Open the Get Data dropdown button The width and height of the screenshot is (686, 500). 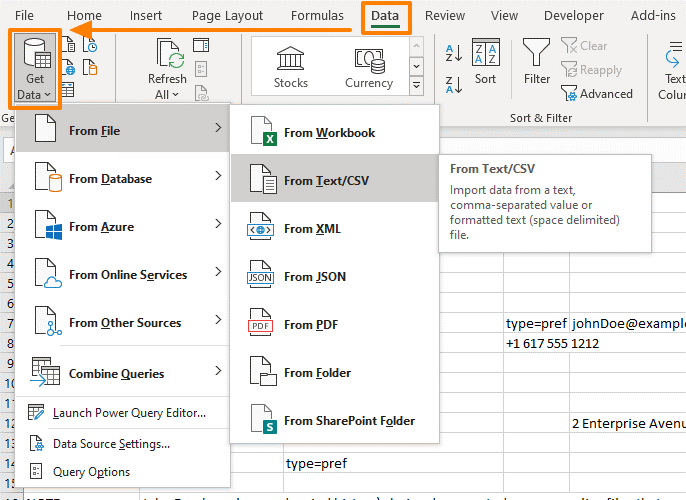(35, 69)
